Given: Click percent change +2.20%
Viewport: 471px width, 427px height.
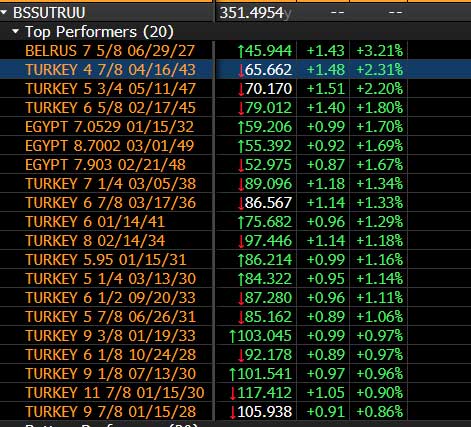Looking at the screenshot, I should click(x=379, y=89).
